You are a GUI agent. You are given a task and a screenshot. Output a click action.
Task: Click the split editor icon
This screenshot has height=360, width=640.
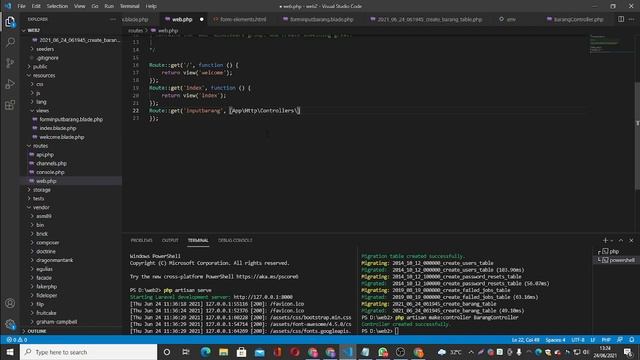[621, 19]
